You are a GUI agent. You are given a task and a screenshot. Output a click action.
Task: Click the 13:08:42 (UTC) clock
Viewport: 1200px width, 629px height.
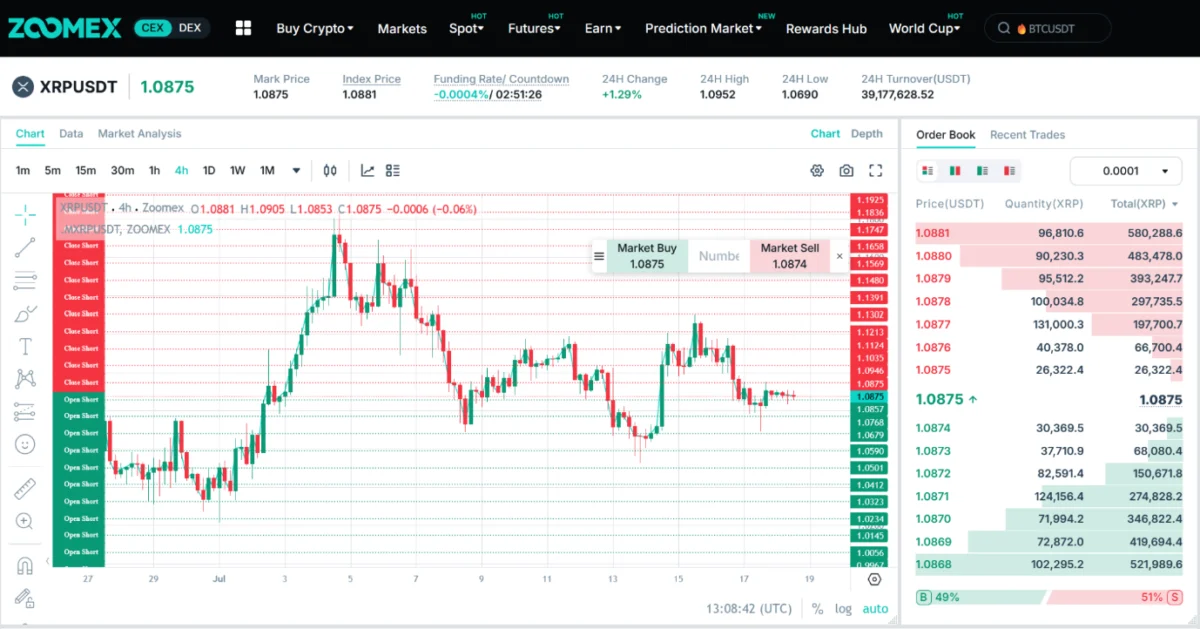(x=749, y=608)
